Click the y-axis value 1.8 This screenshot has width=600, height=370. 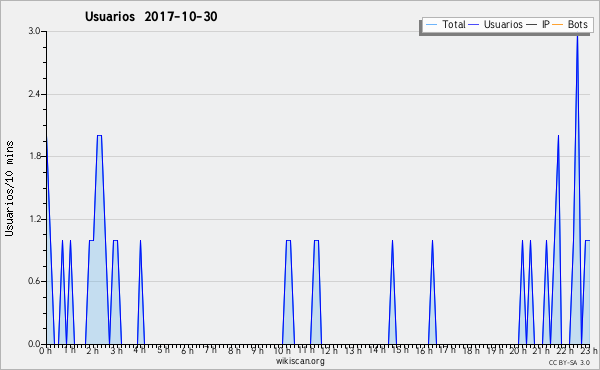(34, 156)
